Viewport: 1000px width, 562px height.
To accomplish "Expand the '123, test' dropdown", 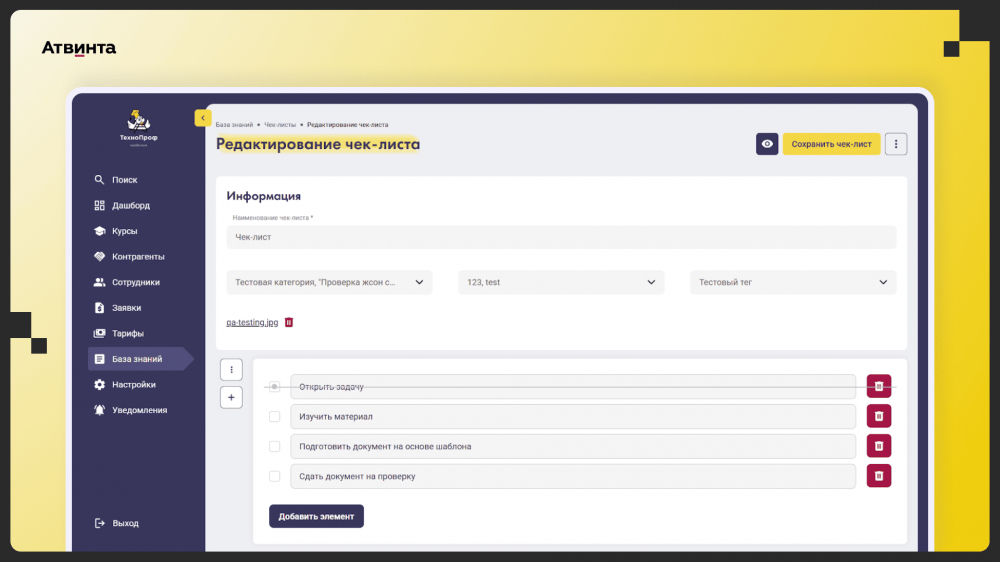I will tap(561, 282).
